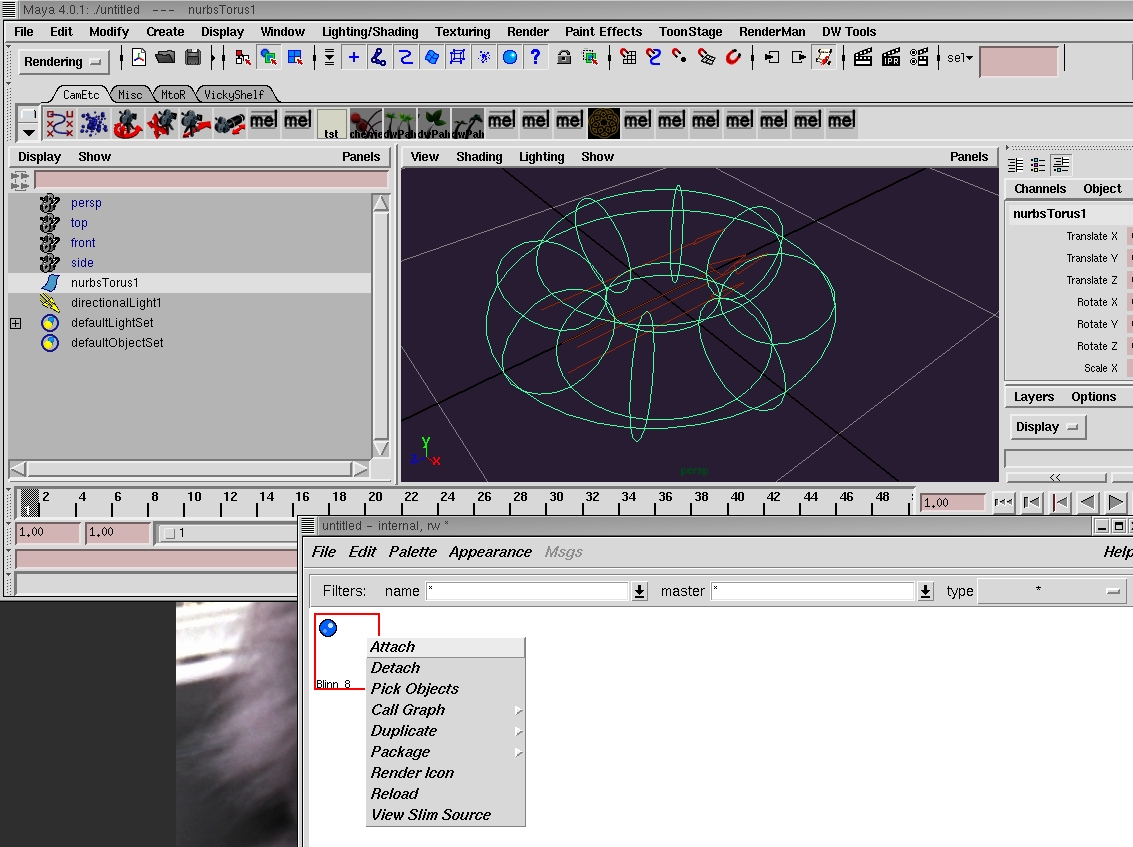Image resolution: width=1133 pixels, height=847 pixels.
Task: Open the master filter dropdown arrow
Action: coord(925,592)
